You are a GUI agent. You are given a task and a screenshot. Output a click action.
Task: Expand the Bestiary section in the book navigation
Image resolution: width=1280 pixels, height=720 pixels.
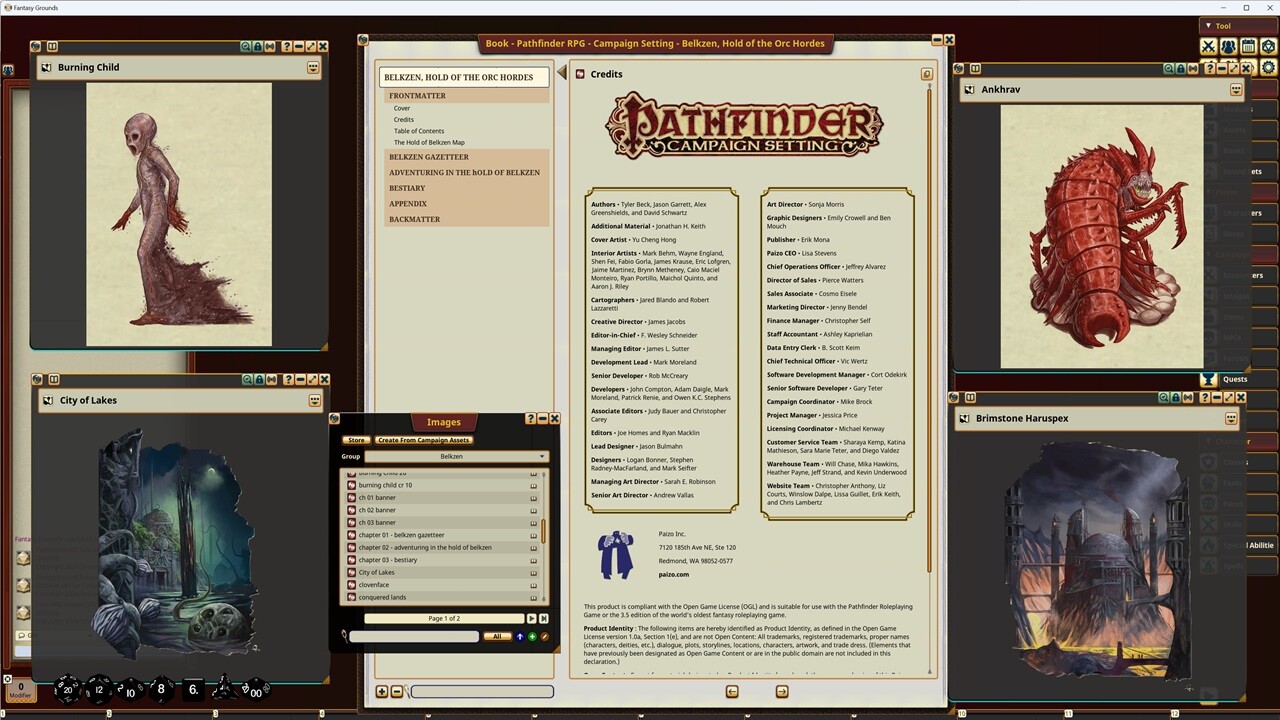tap(407, 188)
